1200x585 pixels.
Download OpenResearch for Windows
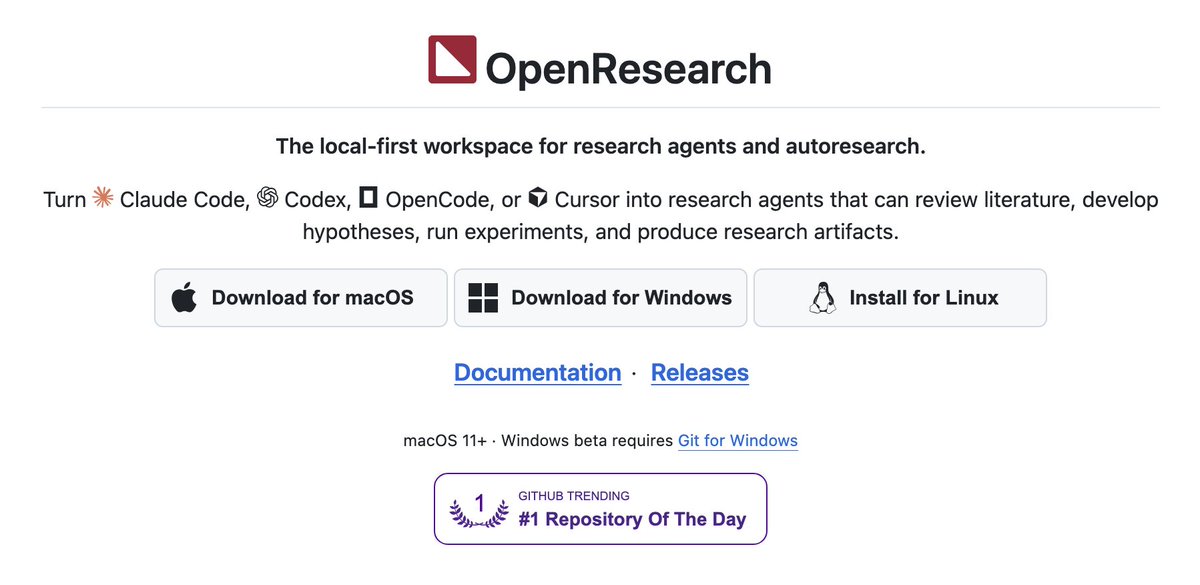point(600,298)
